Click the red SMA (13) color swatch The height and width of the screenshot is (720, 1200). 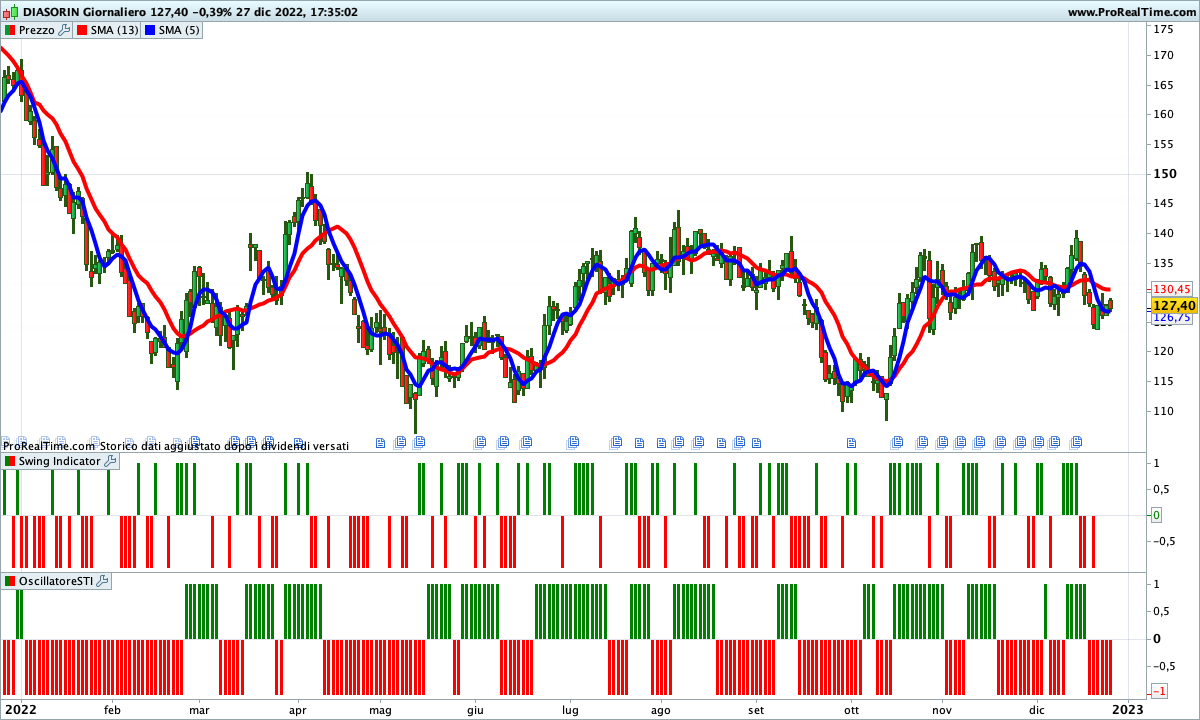point(83,30)
